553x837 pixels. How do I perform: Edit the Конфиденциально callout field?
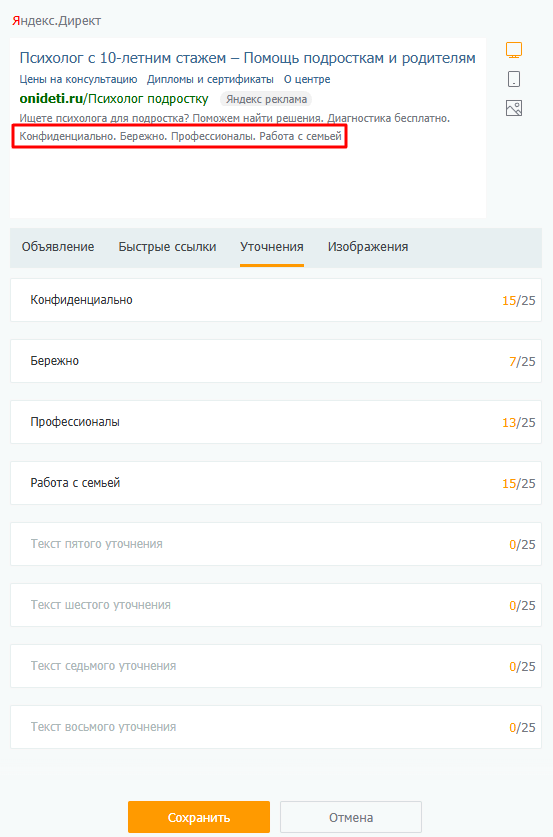coord(276,300)
